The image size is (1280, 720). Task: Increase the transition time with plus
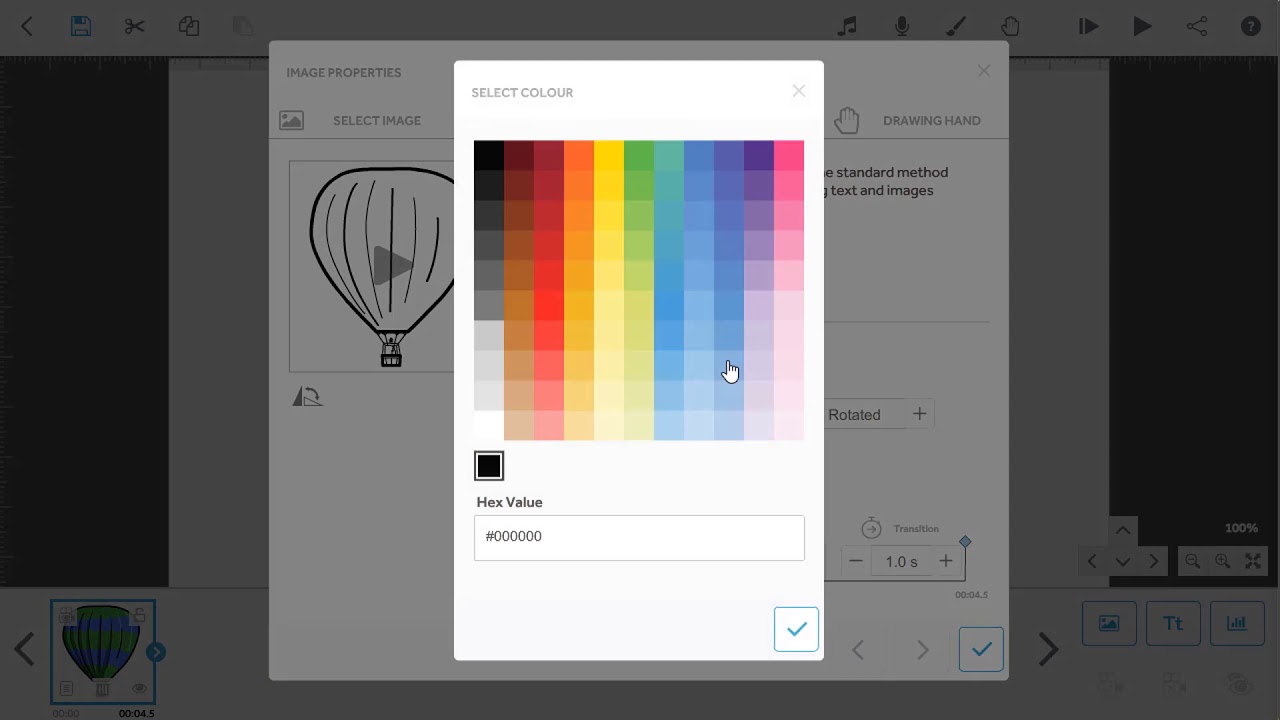click(945, 562)
